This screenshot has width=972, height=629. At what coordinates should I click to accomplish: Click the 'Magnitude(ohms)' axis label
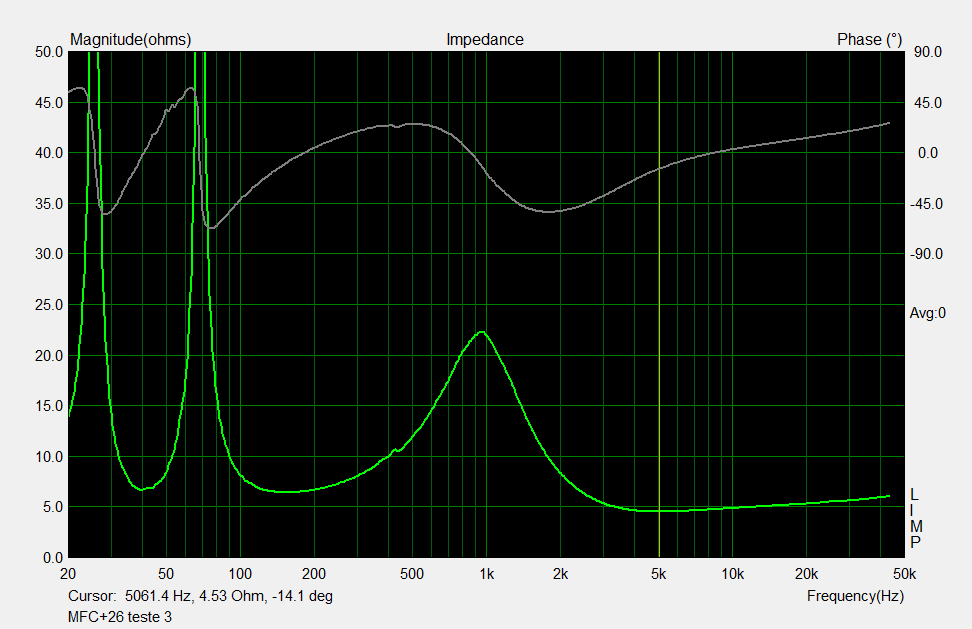click(x=130, y=40)
